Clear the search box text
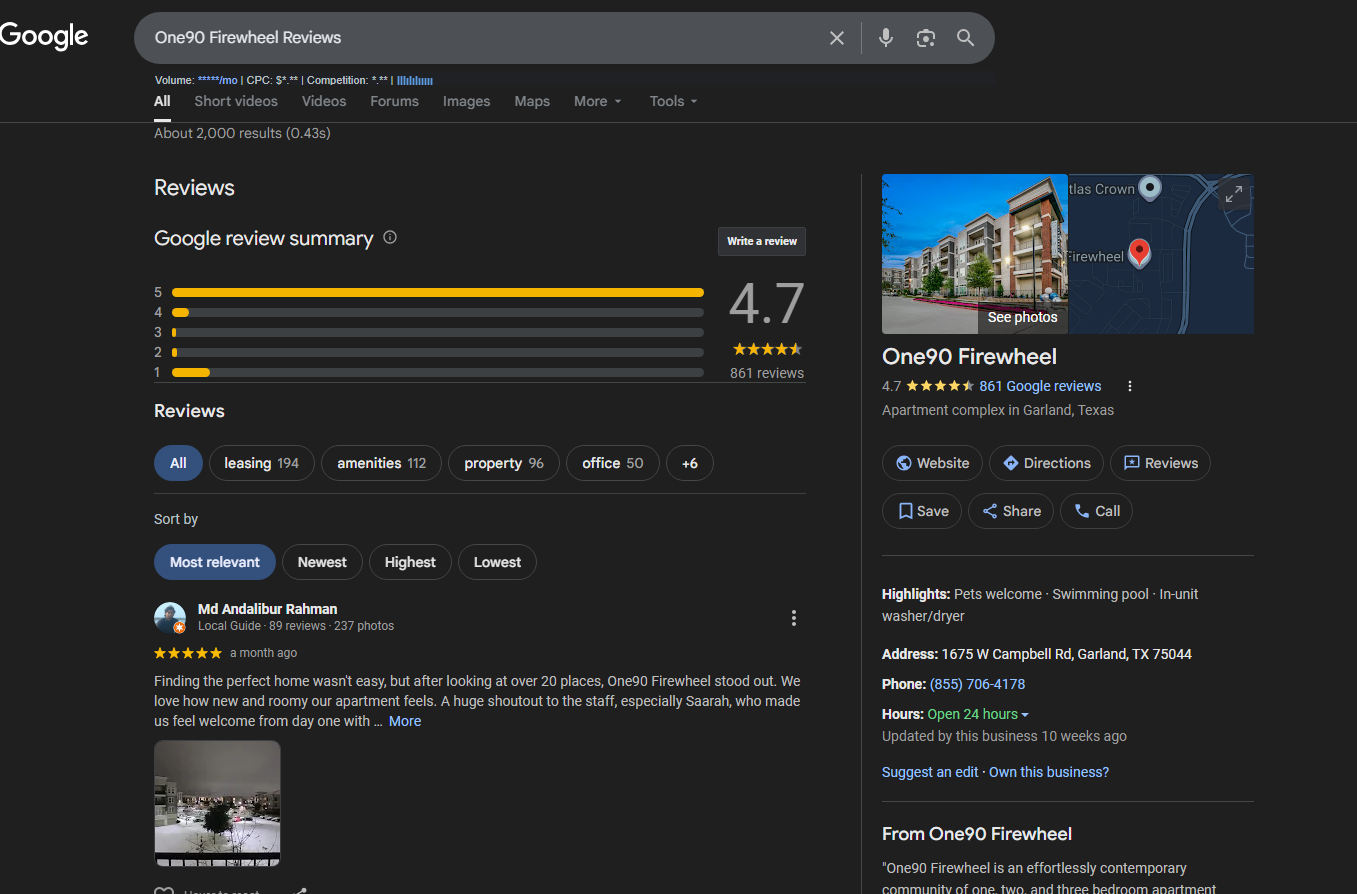Viewport: 1357px width, 894px height. coord(837,38)
